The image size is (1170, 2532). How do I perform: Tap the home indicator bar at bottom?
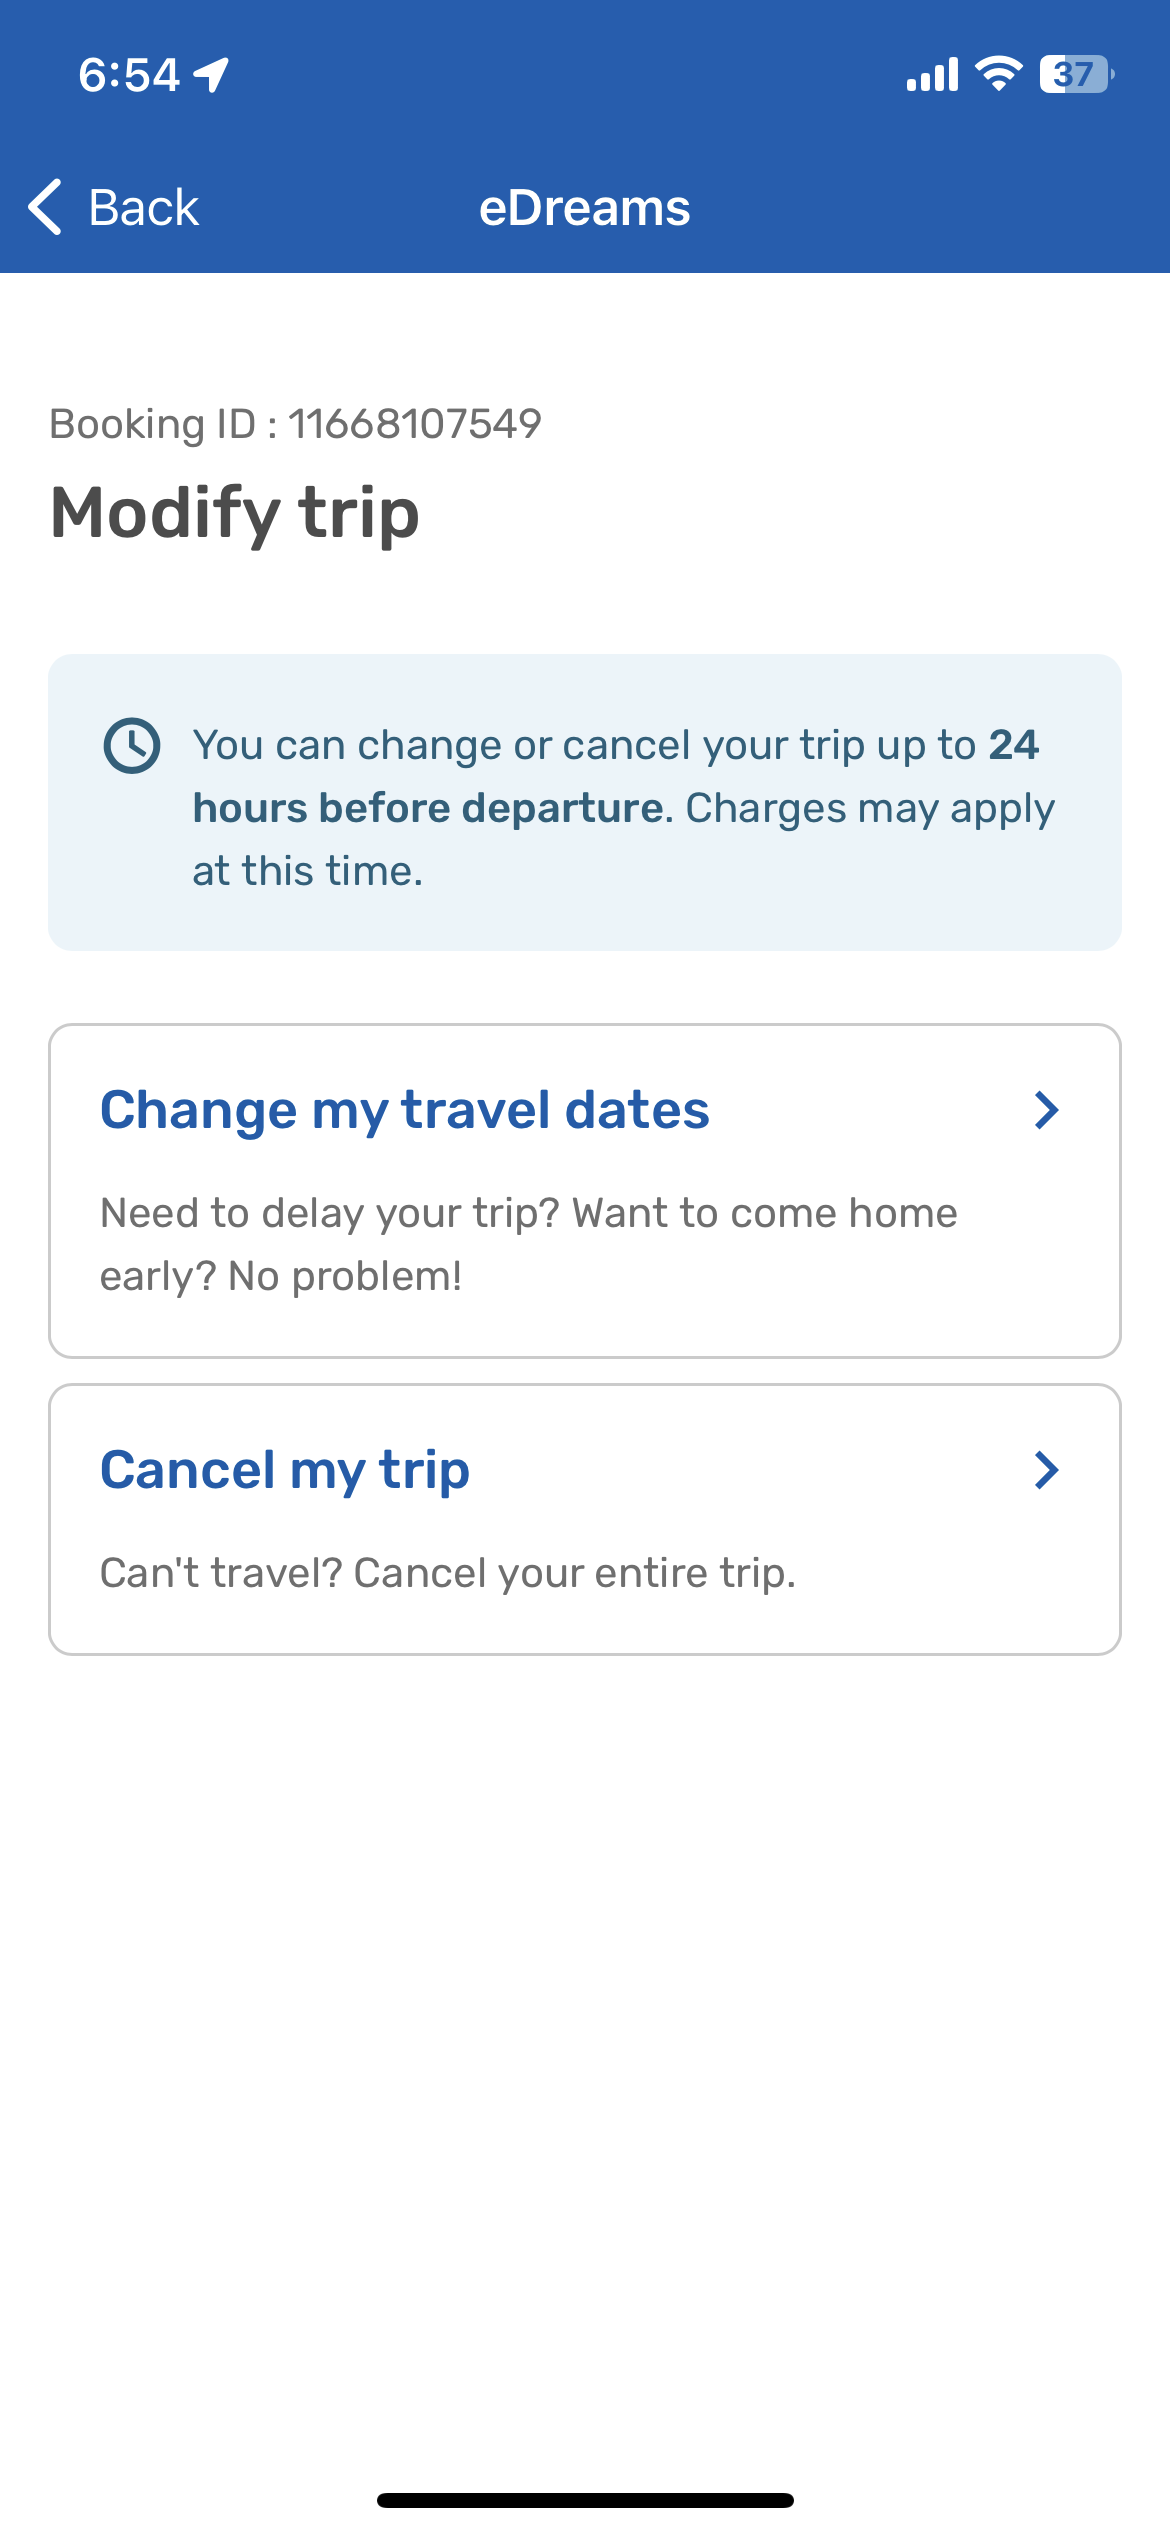(x=585, y=2500)
